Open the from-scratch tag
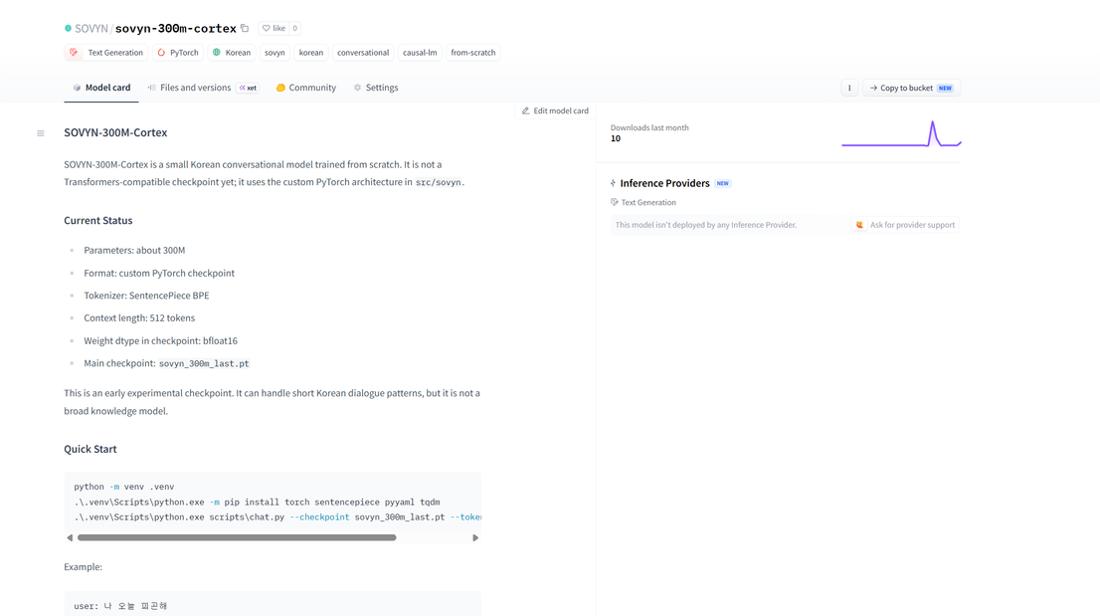Viewport: 1100px width, 616px height. [x=473, y=53]
